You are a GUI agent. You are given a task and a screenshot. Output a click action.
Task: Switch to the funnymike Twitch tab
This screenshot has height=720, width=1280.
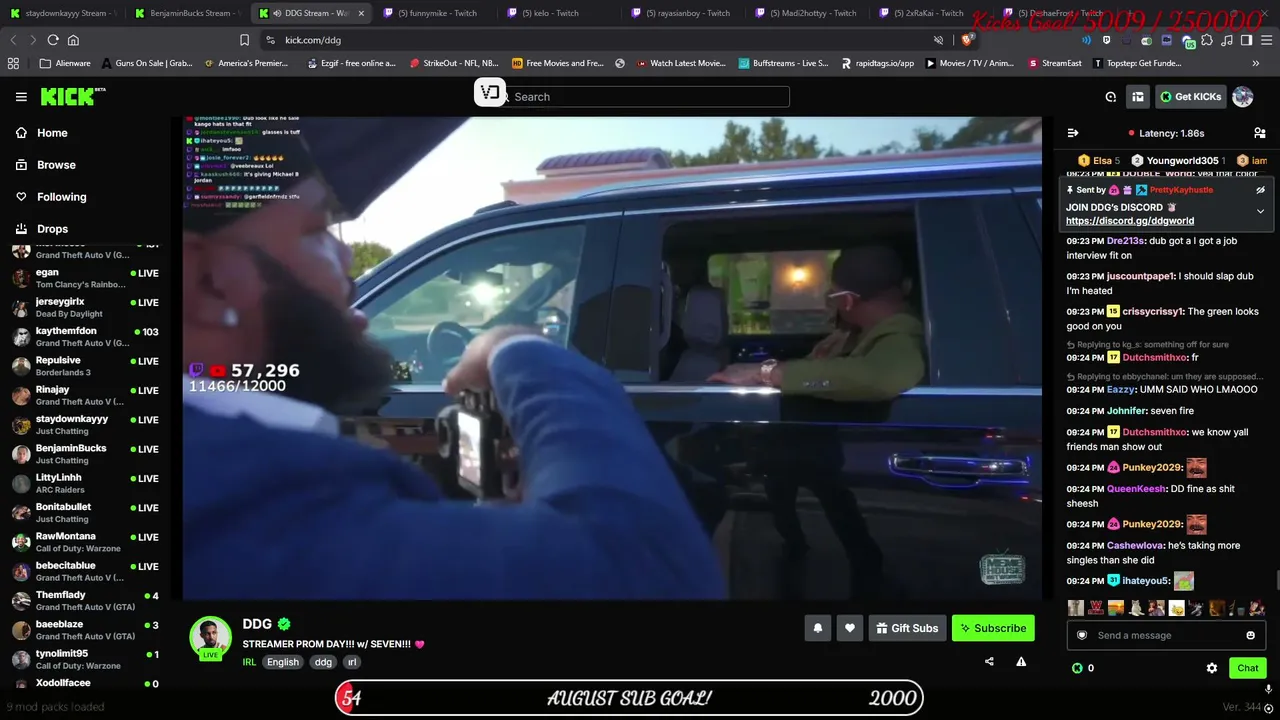pyautogui.click(x=434, y=13)
